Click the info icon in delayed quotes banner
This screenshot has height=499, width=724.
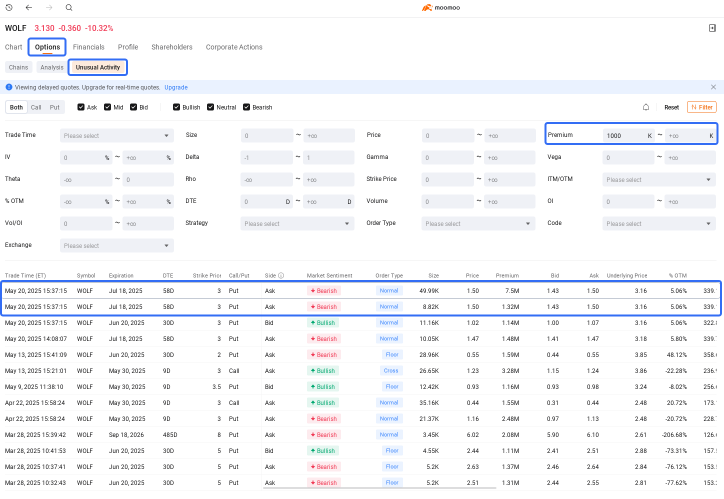pyautogui.click(x=9, y=87)
